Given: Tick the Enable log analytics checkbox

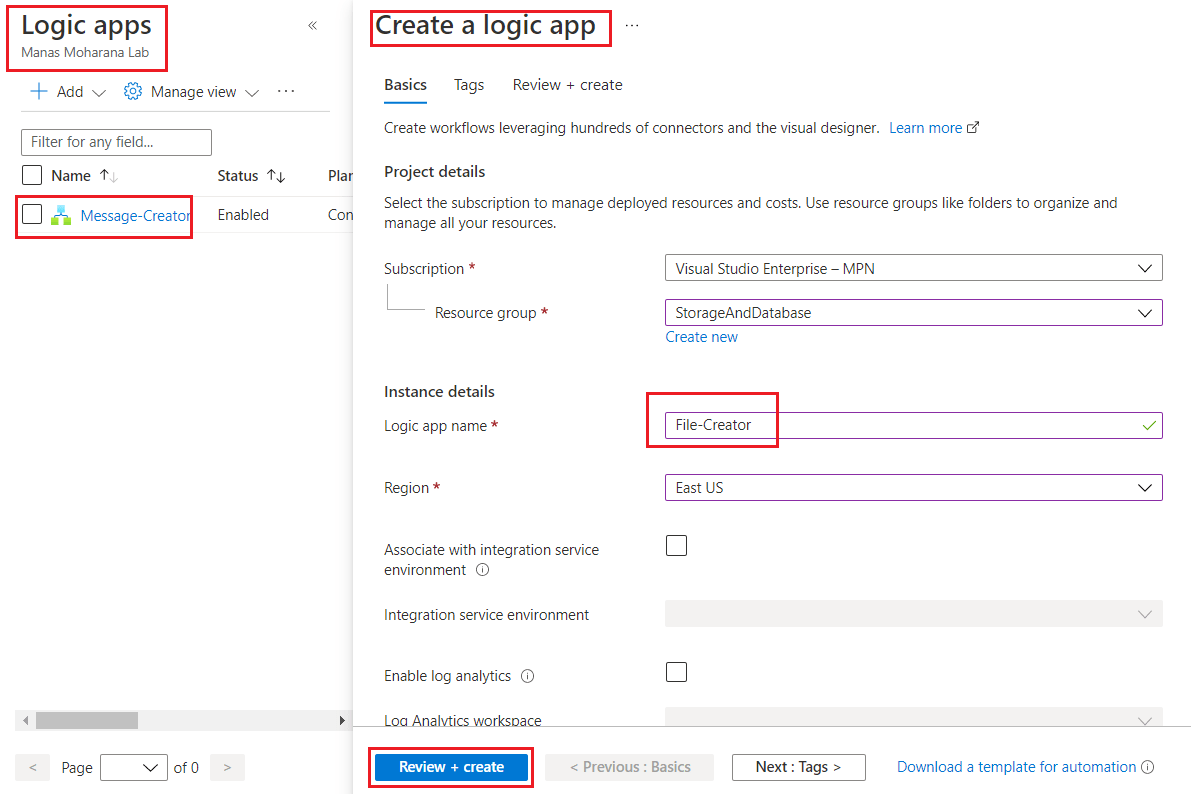Looking at the screenshot, I should coord(676,672).
